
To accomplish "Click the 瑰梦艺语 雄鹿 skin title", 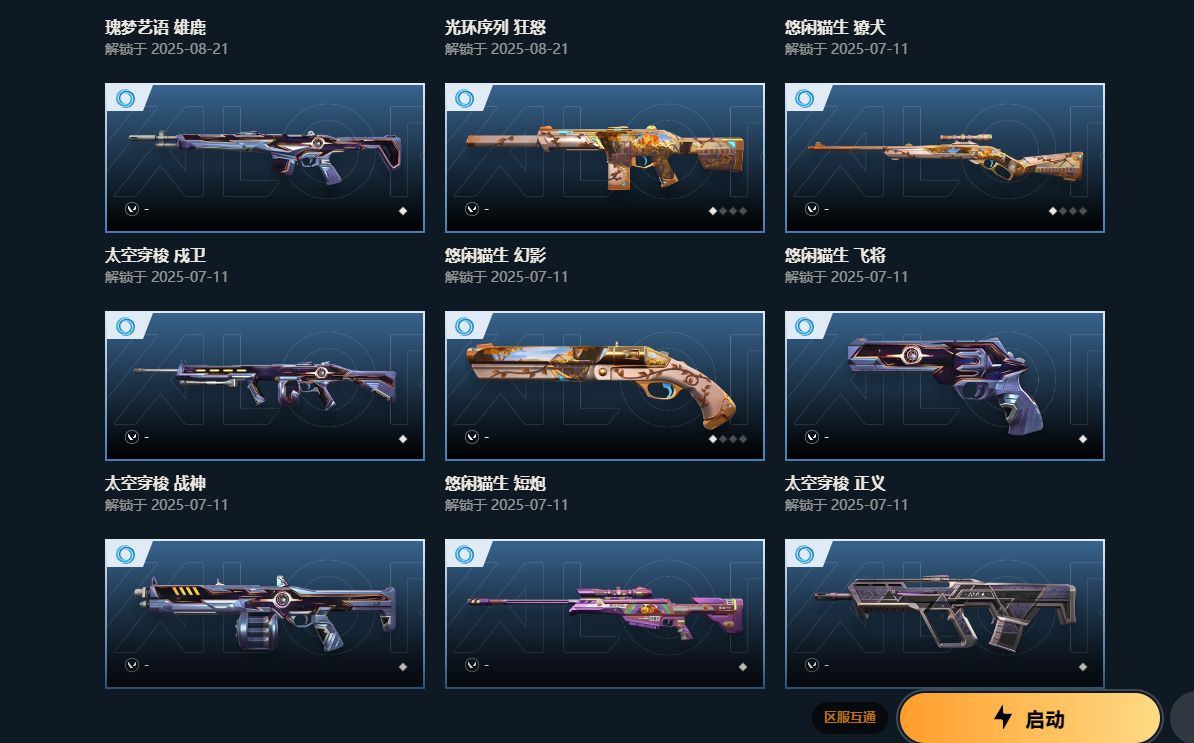I will (155, 27).
